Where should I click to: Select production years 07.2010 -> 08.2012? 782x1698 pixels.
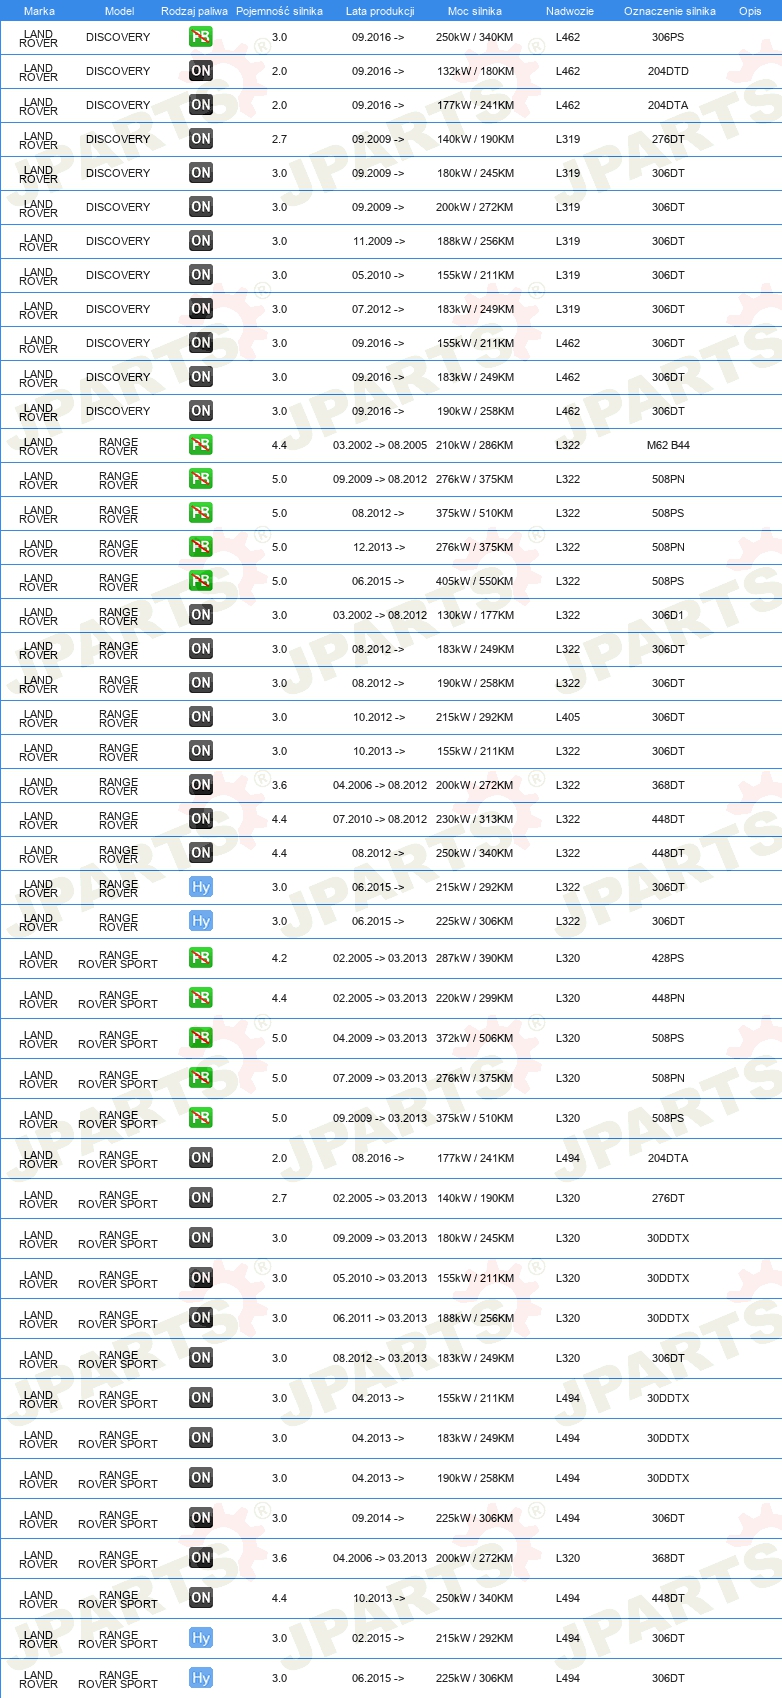click(x=380, y=819)
